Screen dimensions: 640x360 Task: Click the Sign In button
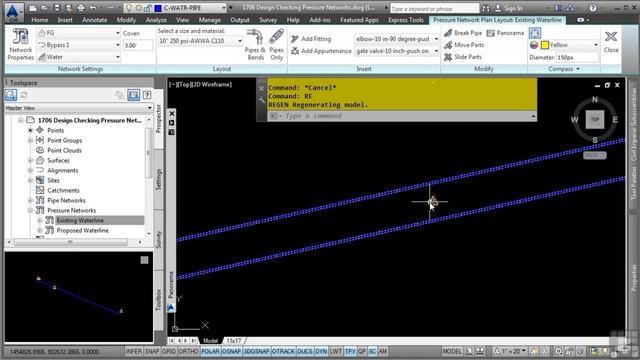click(509, 8)
